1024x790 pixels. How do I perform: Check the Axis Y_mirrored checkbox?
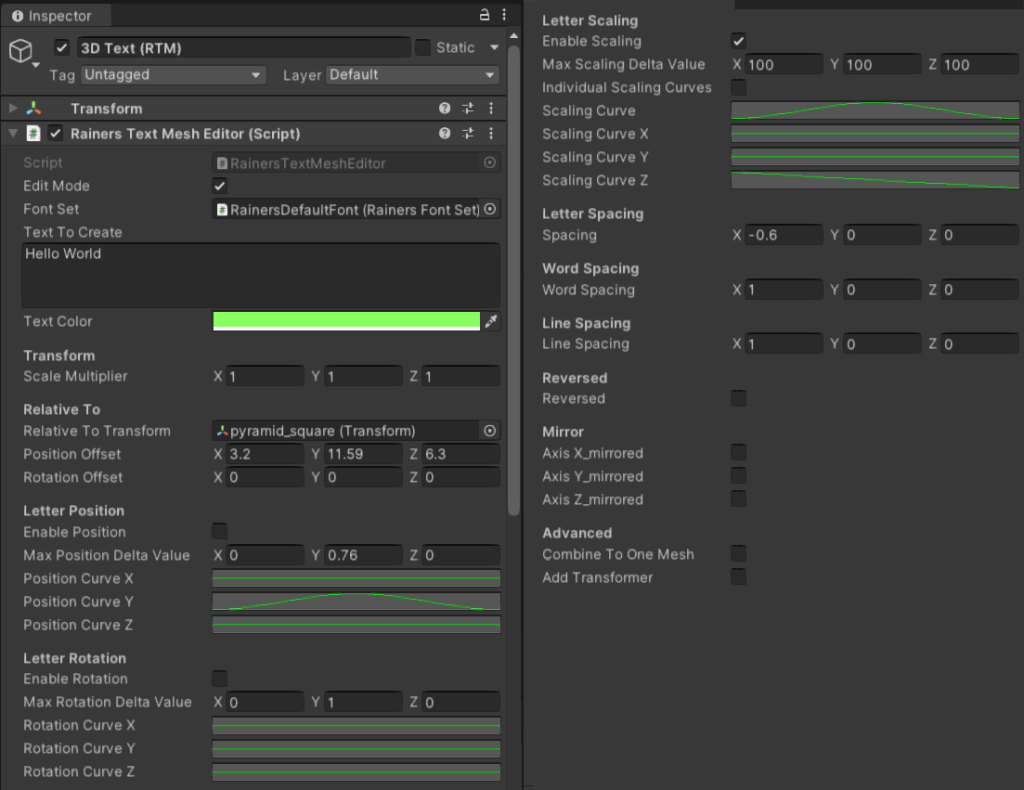pyautogui.click(x=739, y=476)
